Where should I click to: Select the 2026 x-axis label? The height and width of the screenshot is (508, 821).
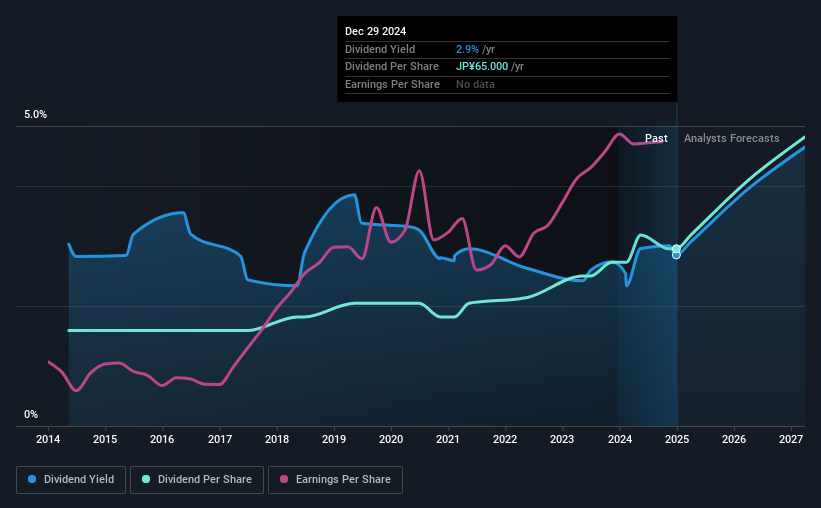click(734, 439)
